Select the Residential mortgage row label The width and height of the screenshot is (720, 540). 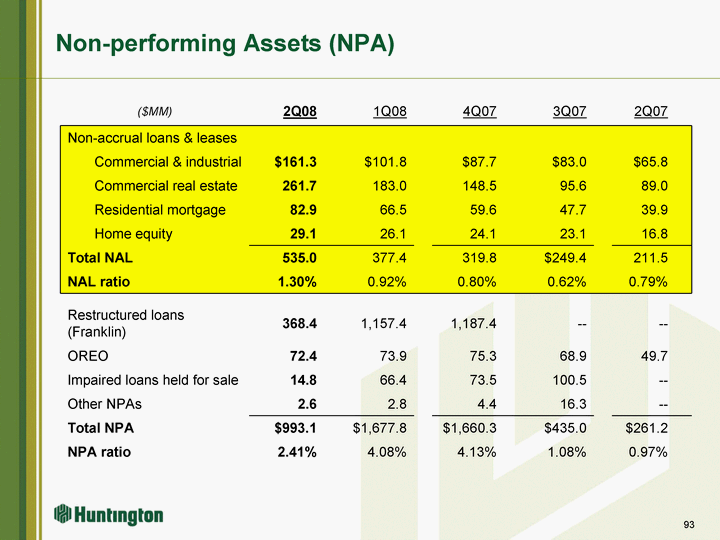tap(160, 210)
